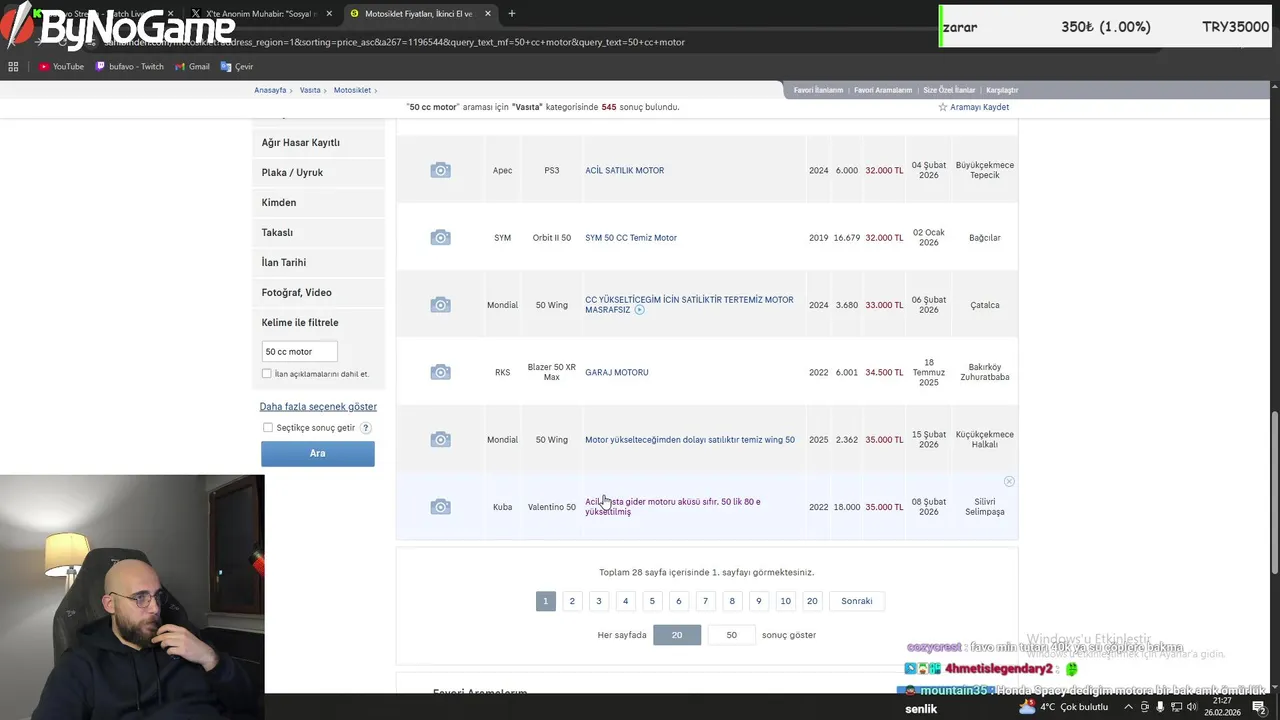The image size is (1280, 720).
Task: Show more options via Daha fazla seçenek göster
Action: pos(318,407)
